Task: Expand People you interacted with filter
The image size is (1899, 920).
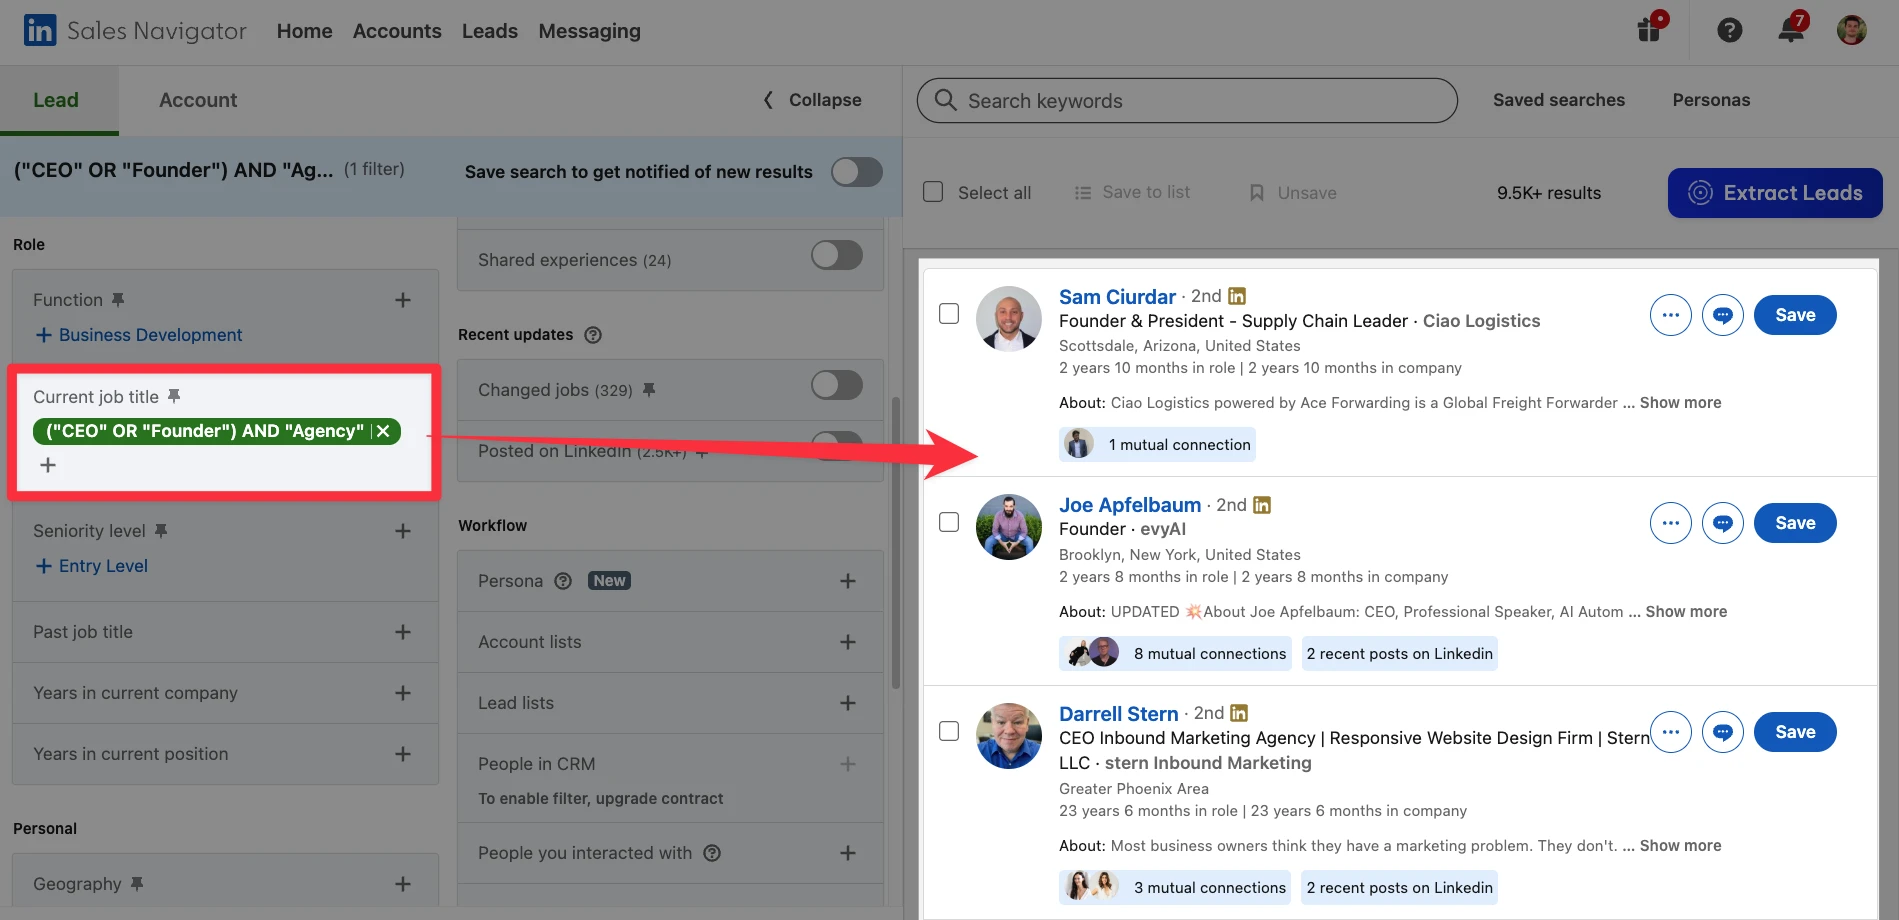Action: (x=848, y=853)
